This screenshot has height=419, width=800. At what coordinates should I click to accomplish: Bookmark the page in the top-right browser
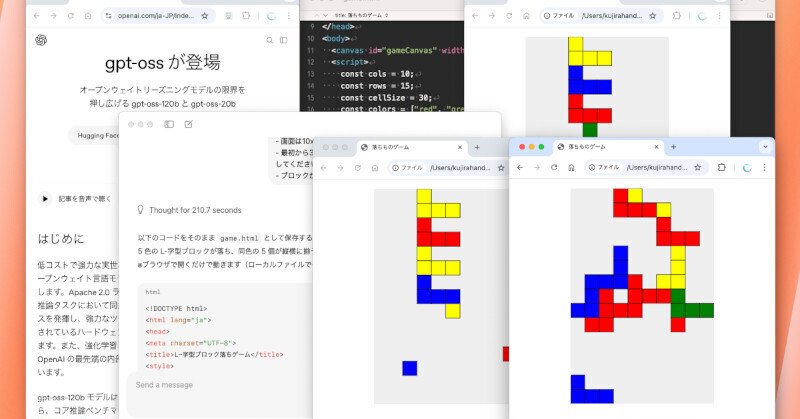tap(653, 16)
